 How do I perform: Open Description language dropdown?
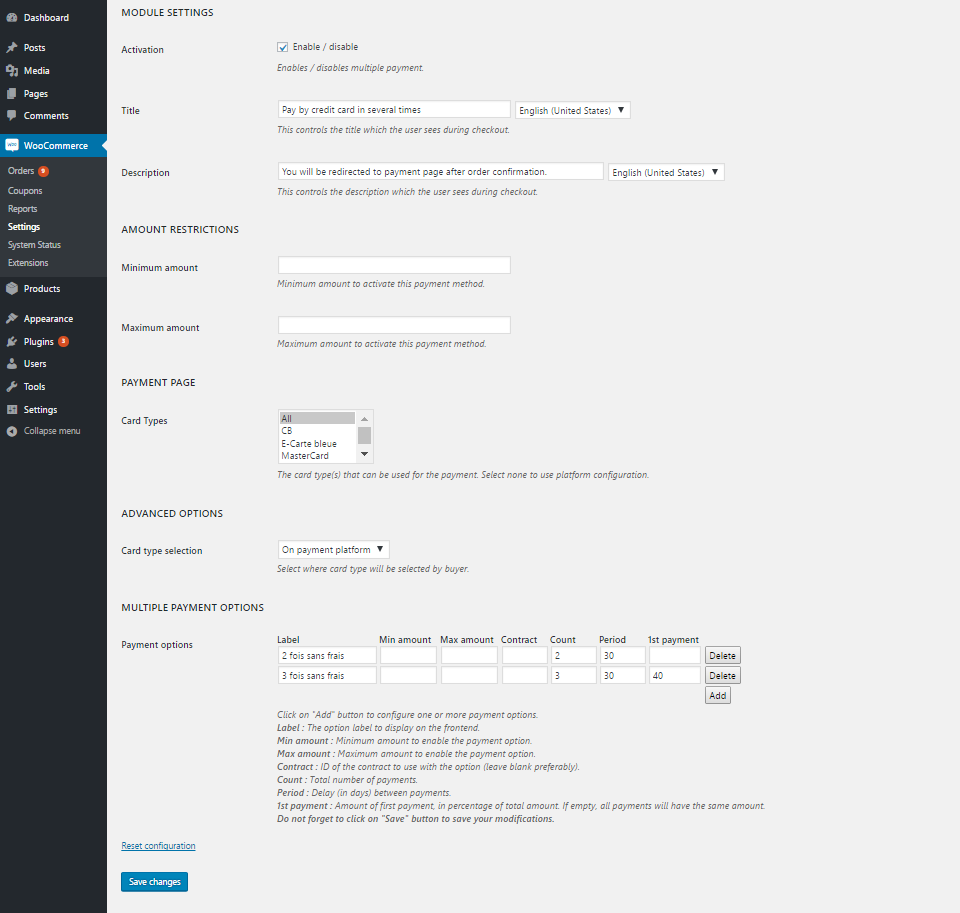click(666, 172)
